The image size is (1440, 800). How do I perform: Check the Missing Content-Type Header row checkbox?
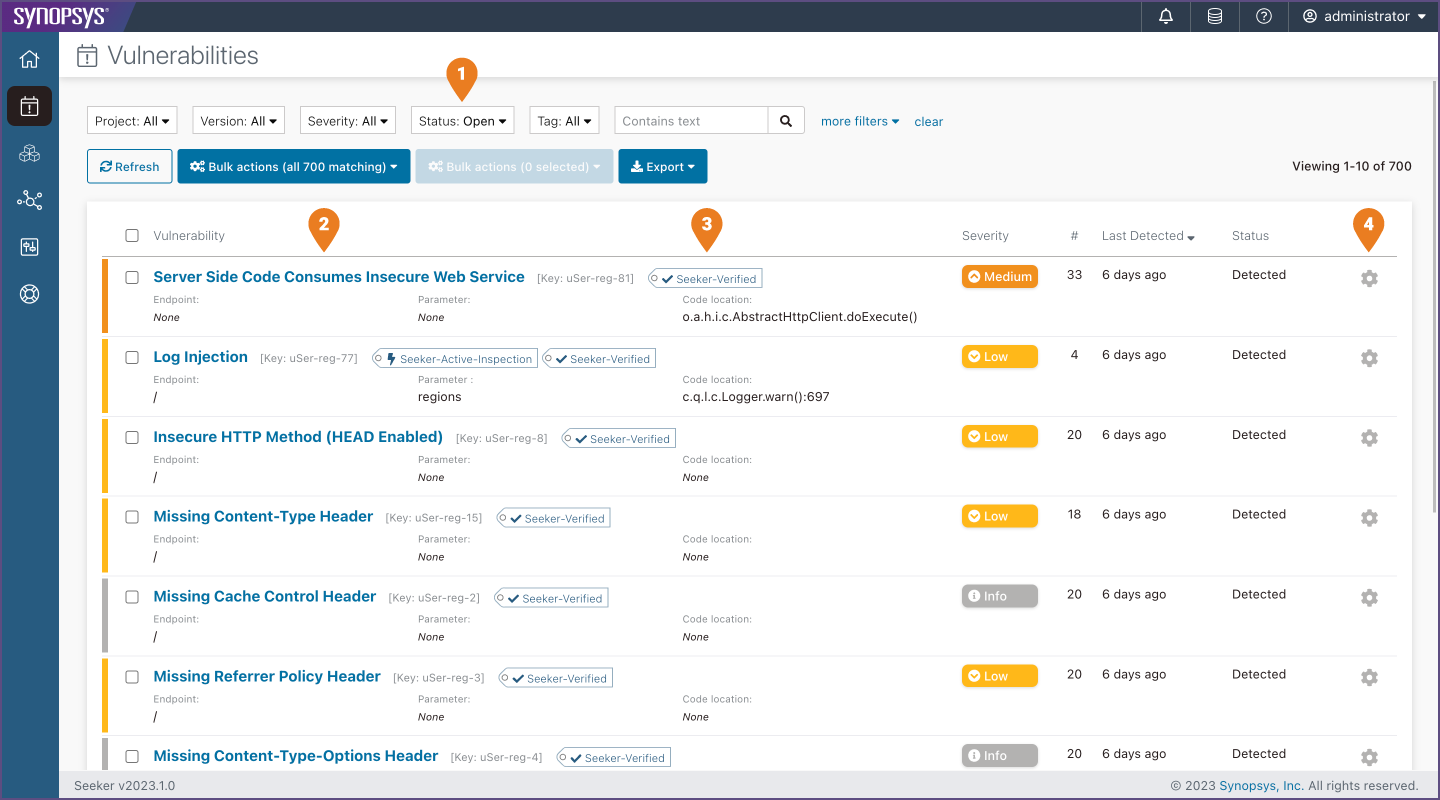click(x=132, y=517)
